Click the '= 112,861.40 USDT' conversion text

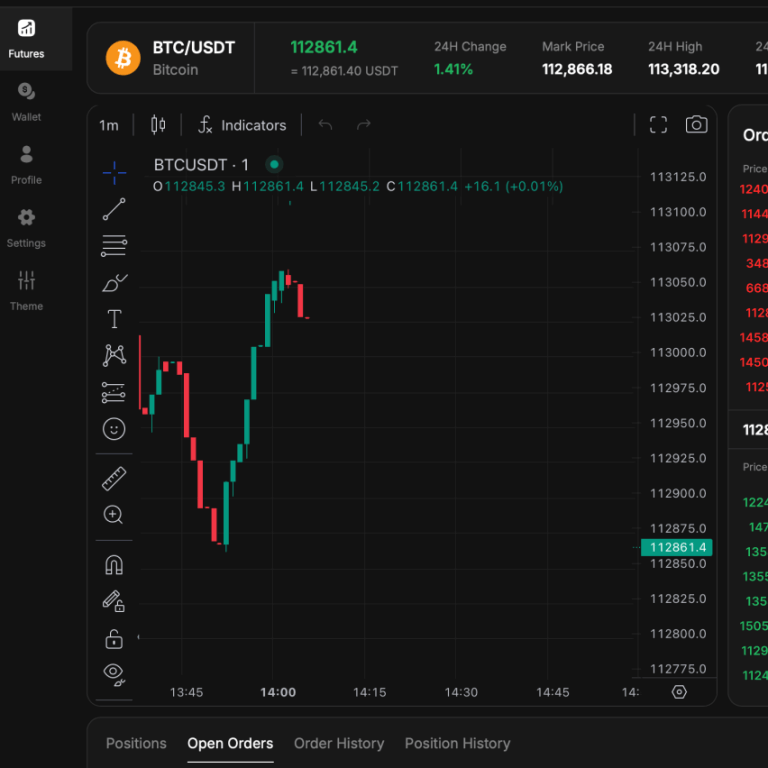click(344, 71)
